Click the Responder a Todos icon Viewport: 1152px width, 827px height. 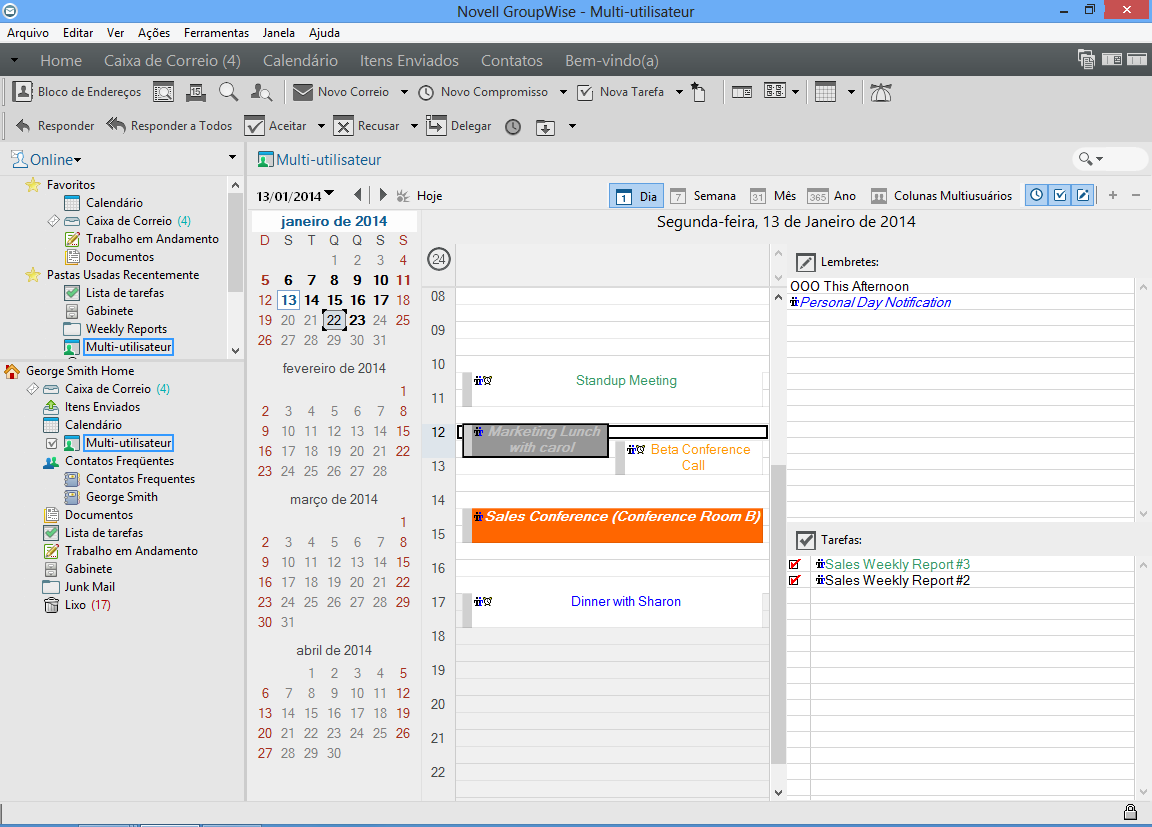(x=116, y=126)
